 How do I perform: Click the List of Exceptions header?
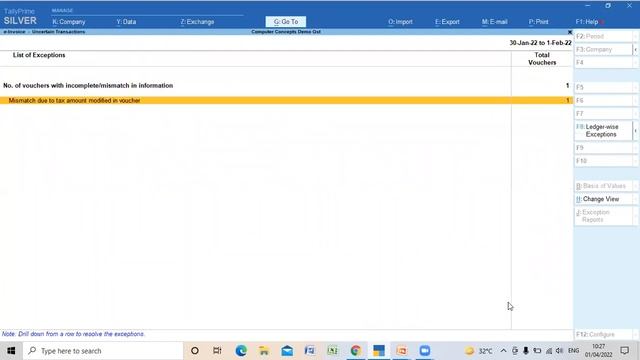[39, 55]
